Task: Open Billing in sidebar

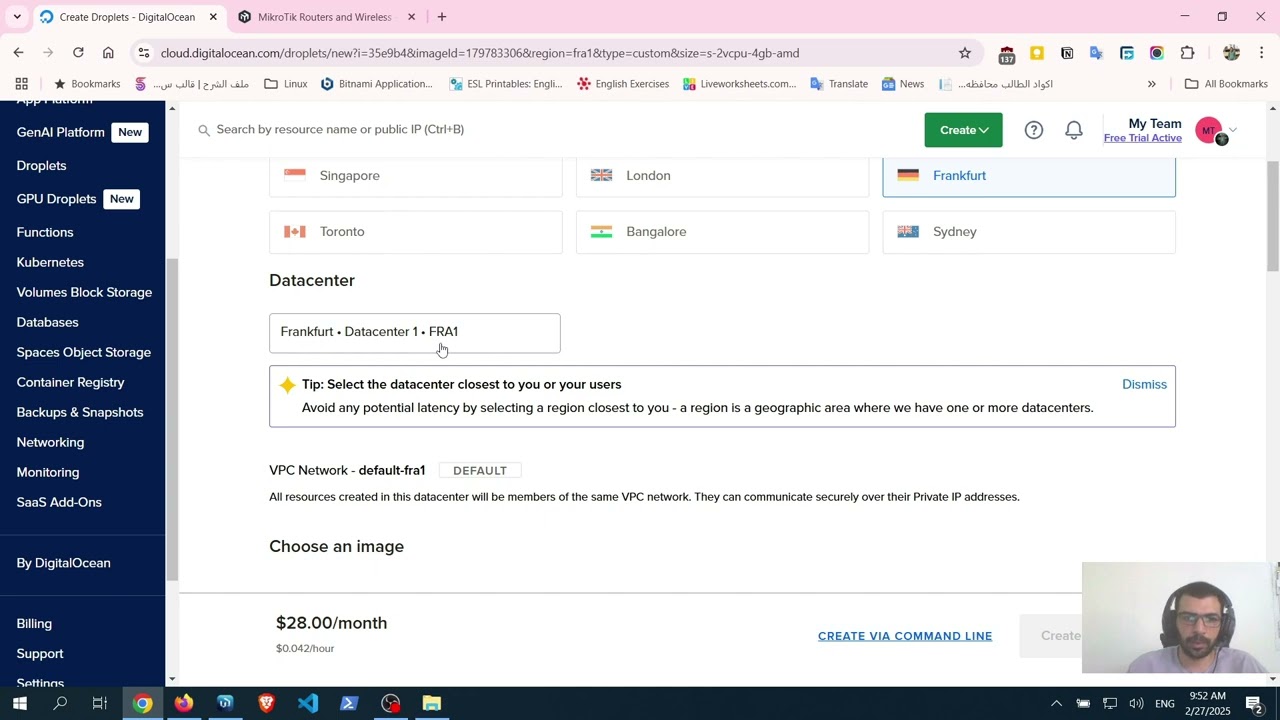Action: 34,624
